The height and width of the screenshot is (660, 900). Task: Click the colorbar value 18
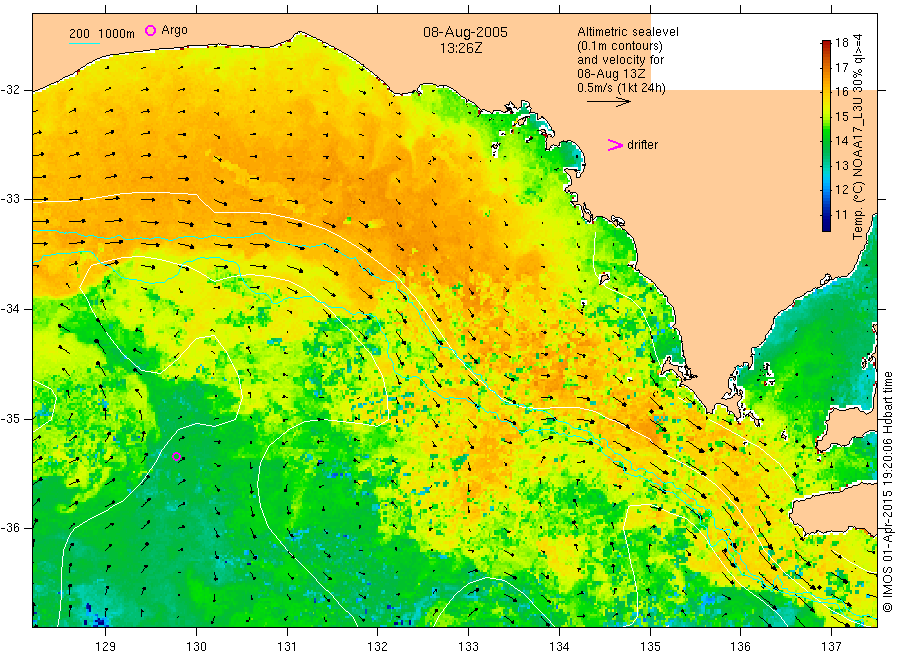(841, 42)
